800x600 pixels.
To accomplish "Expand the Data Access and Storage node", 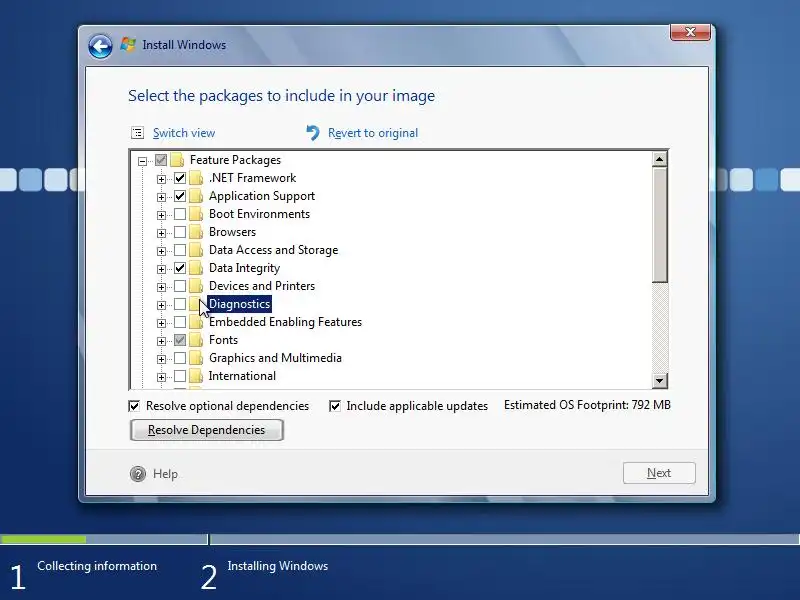I will 161,251.
